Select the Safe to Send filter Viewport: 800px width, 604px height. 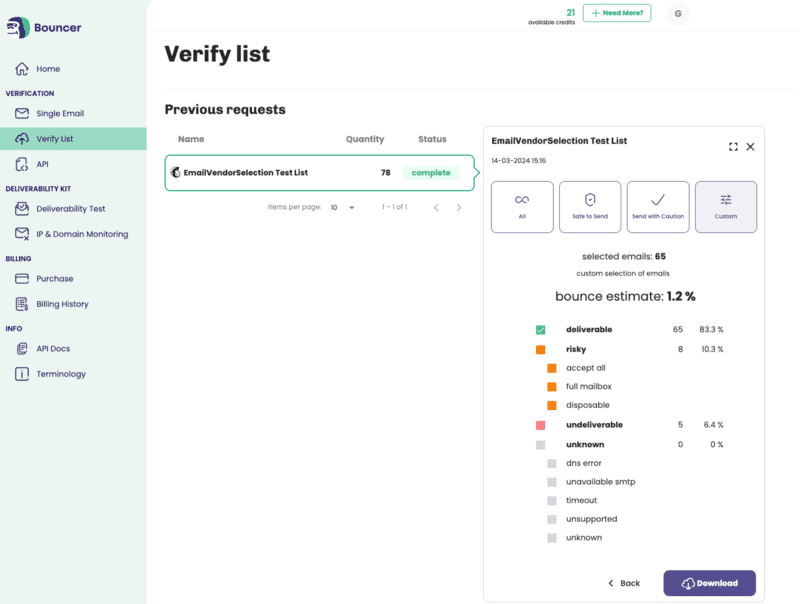click(x=590, y=207)
